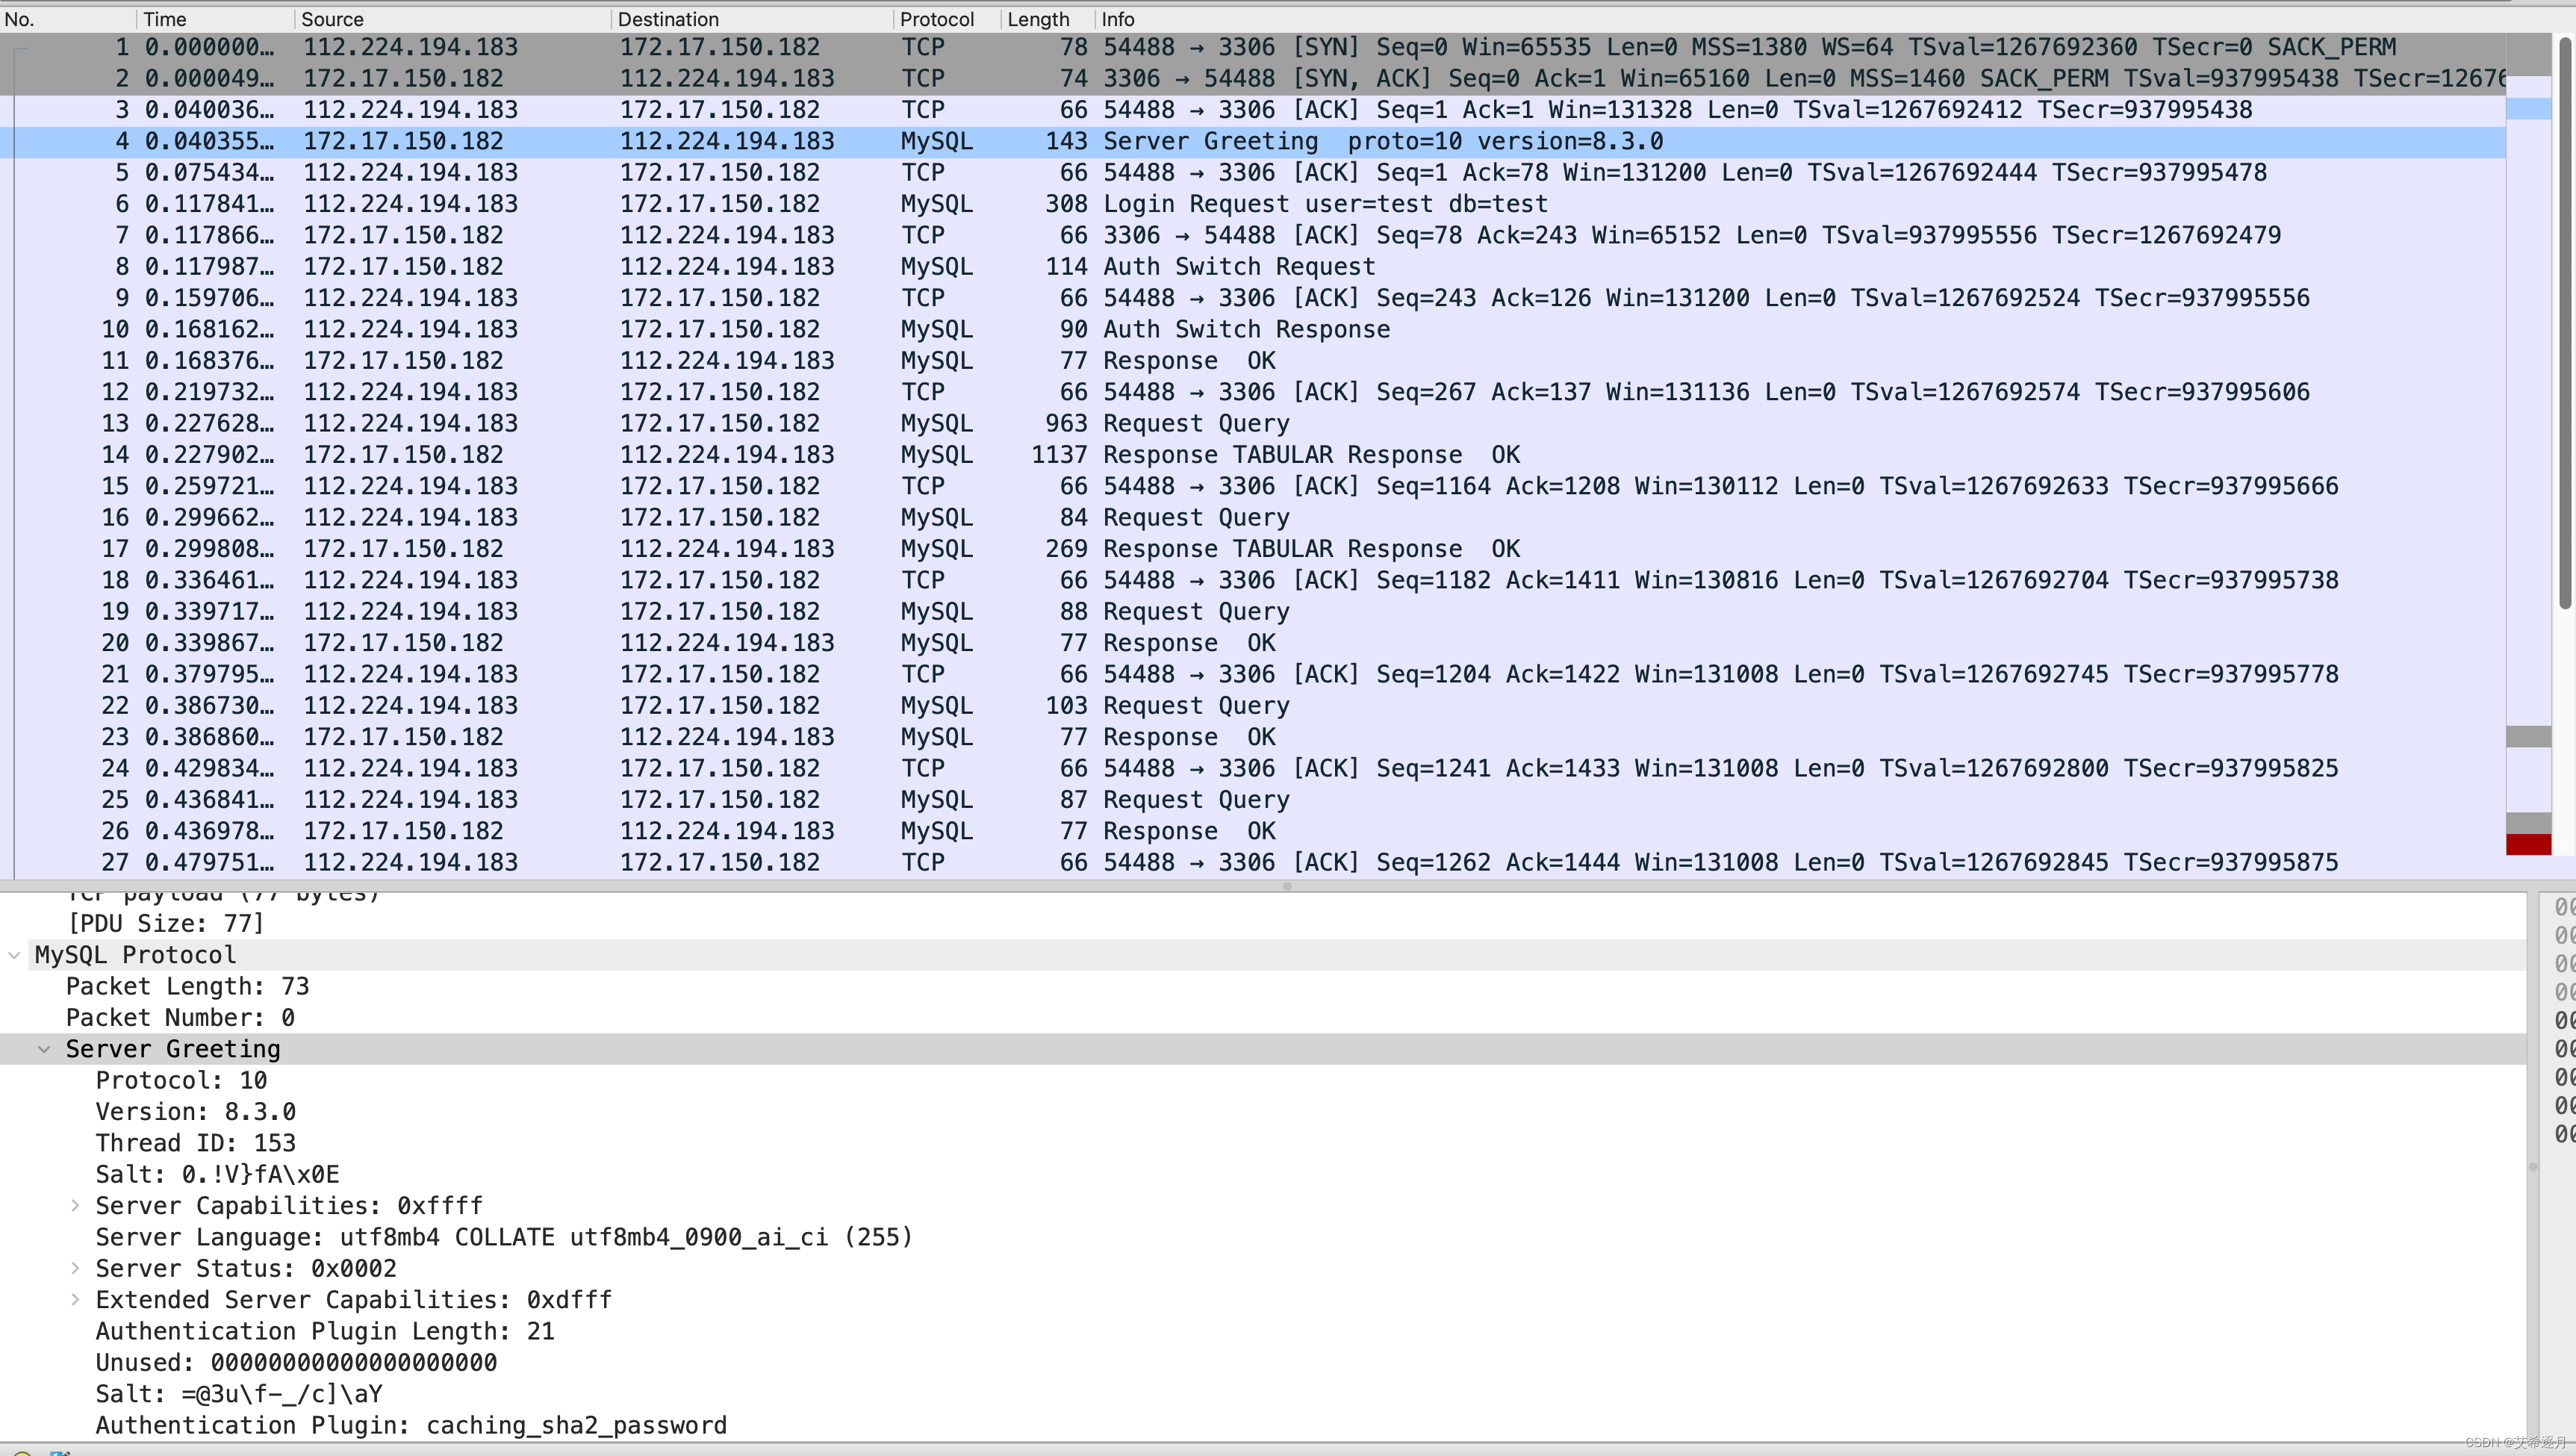Select packet 18 with Seq=1182 Ack=1411

click(1253, 580)
